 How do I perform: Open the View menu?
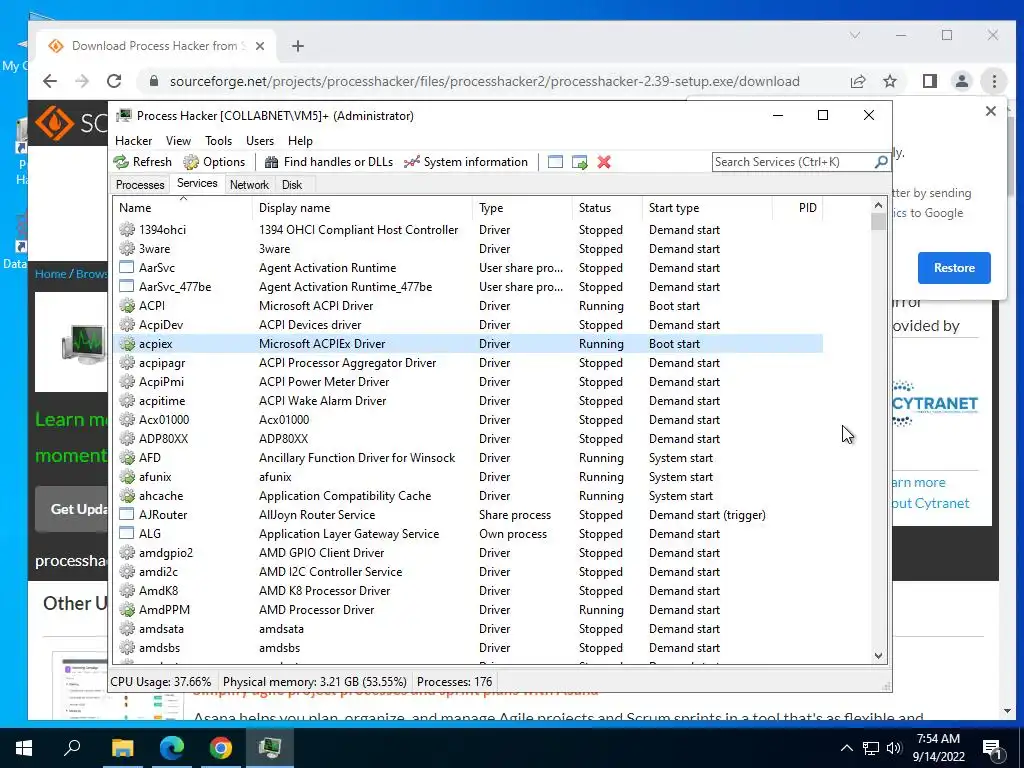[x=178, y=141]
